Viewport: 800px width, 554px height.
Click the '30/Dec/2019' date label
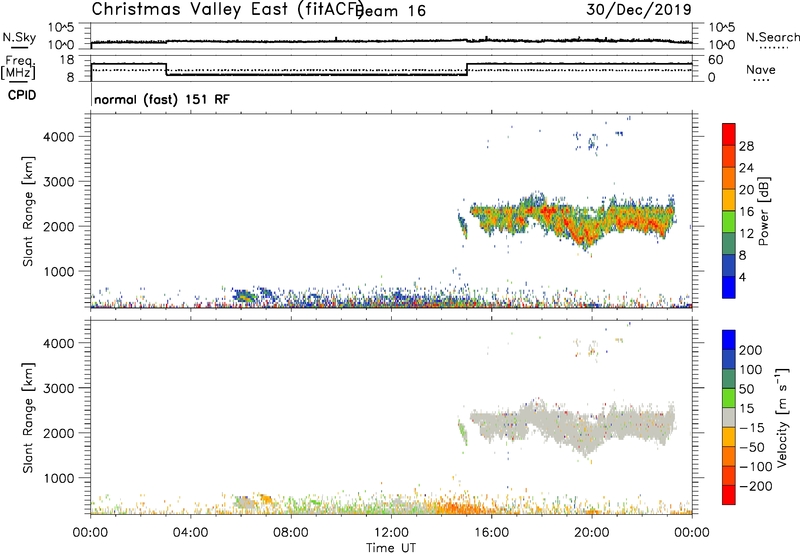pyautogui.click(x=639, y=9)
